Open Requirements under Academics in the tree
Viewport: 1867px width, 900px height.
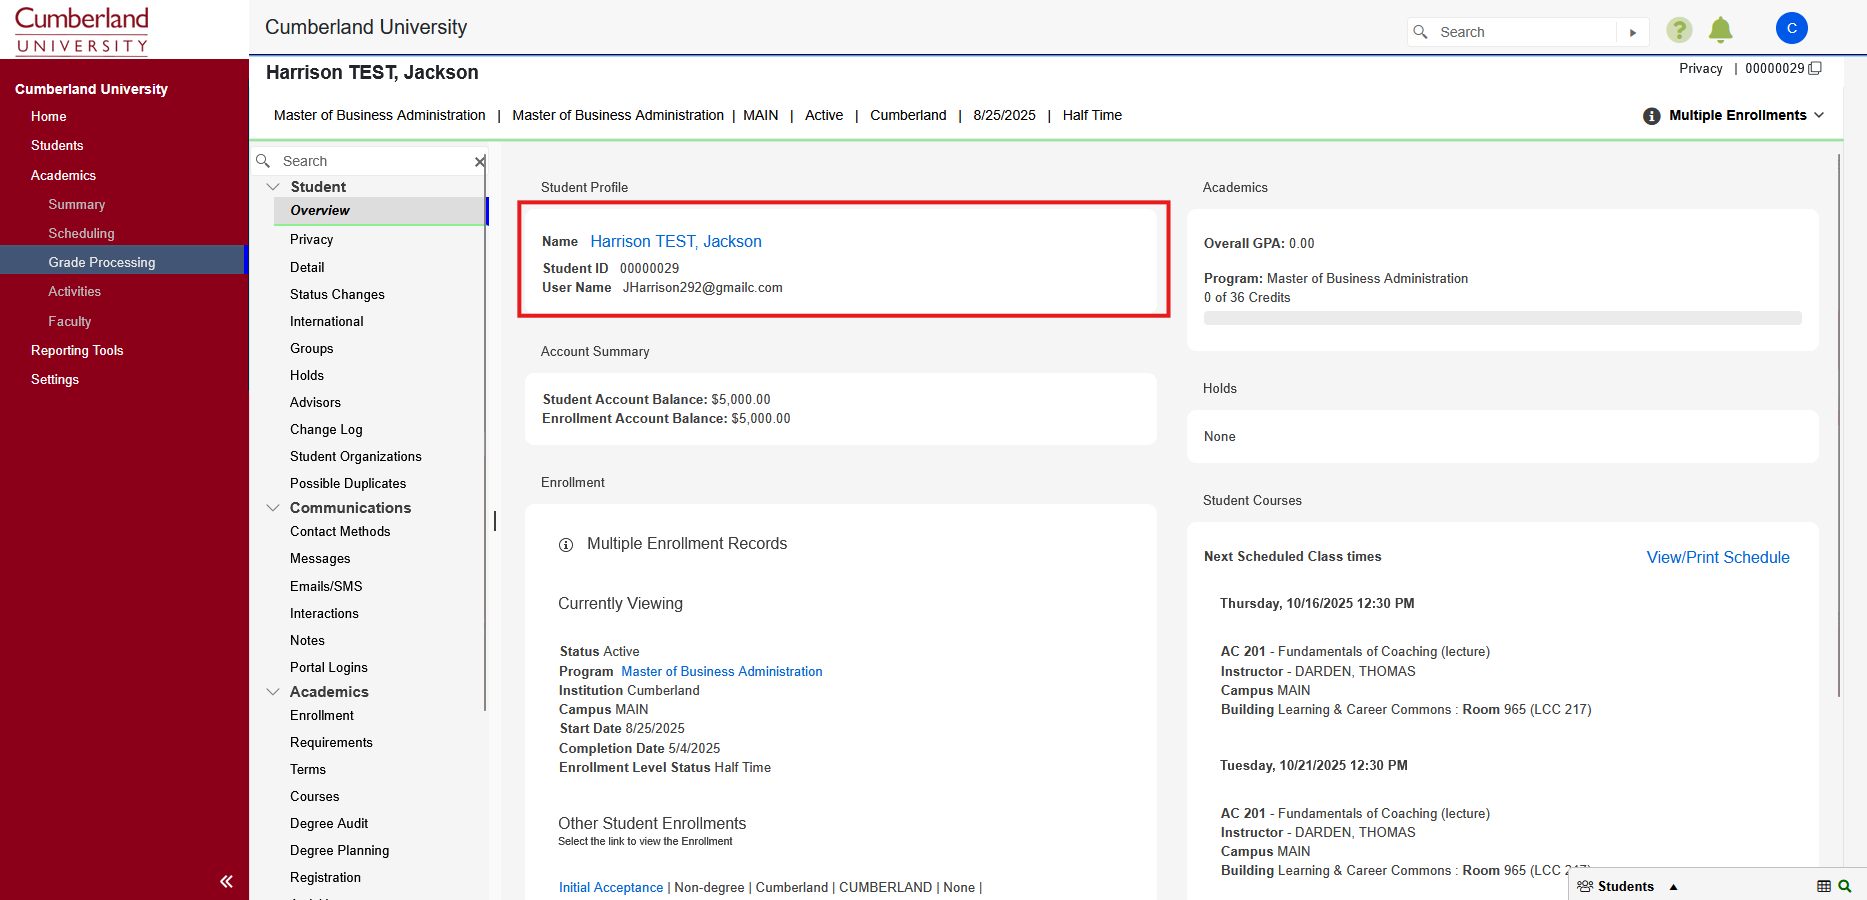(331, 742)
